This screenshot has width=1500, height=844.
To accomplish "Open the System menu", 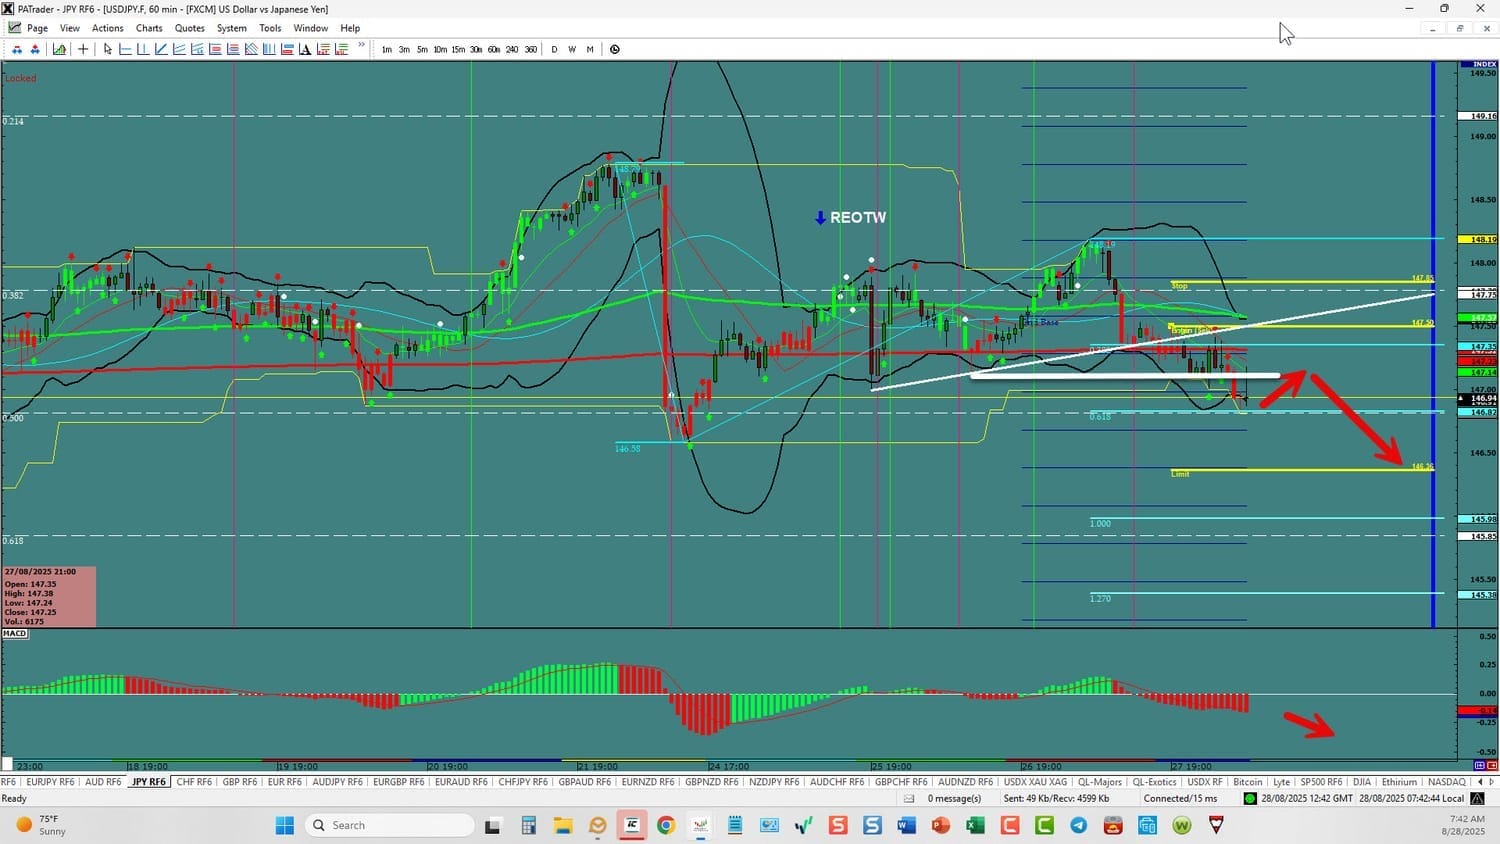I will tap(232, 28).
